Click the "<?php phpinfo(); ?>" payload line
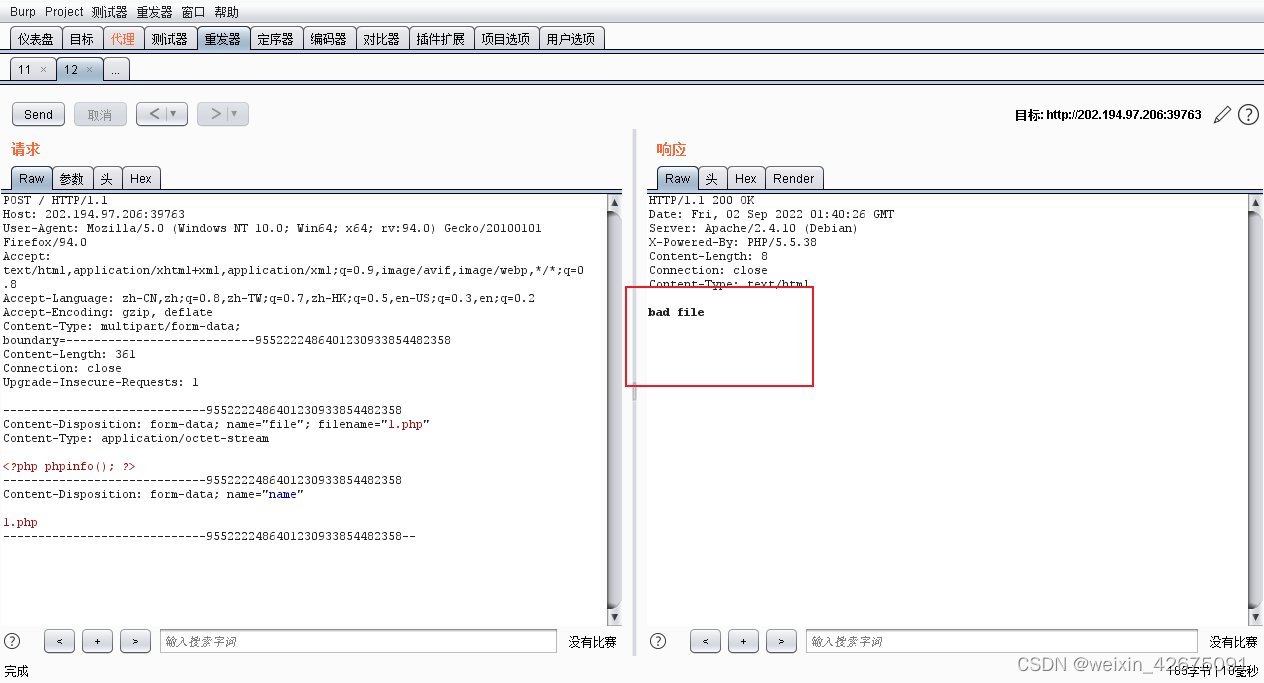The height and width of the screenshot is (683, 1264). pyautogui.click(x=69, y=466)
